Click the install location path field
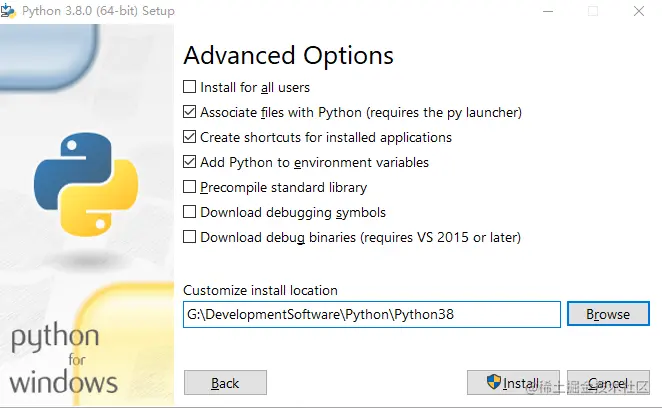This screenshot has height=408, width=662. (372, 314)
